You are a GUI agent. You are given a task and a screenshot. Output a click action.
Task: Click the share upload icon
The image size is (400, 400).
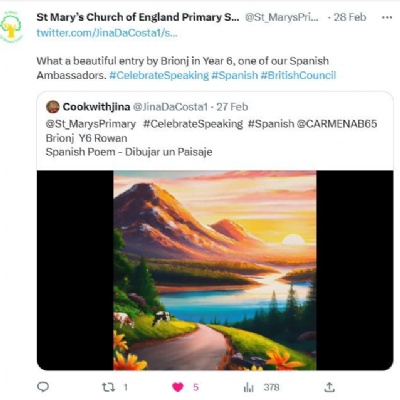(x=329, y=387)
